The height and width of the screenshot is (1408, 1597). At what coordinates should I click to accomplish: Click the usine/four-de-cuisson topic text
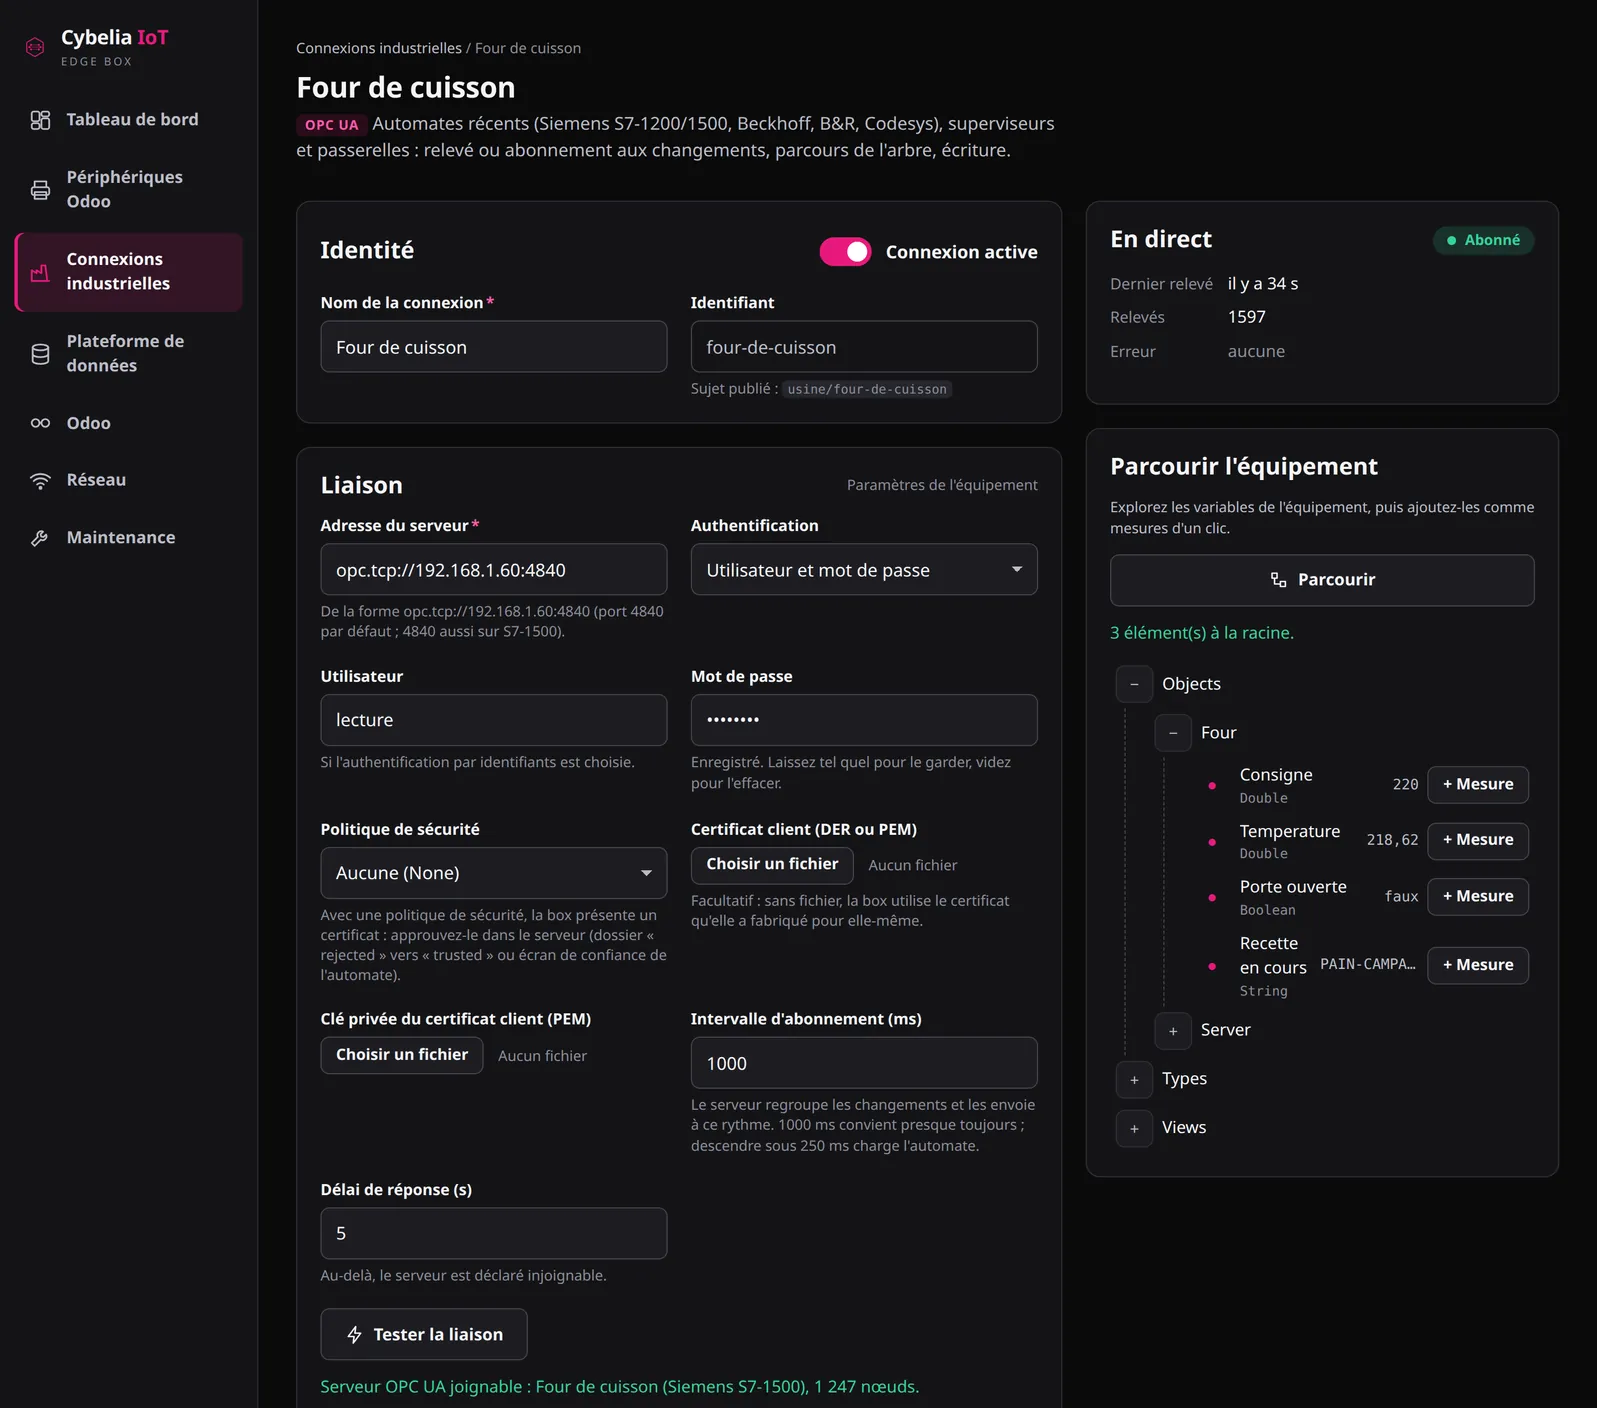(867, 390)
